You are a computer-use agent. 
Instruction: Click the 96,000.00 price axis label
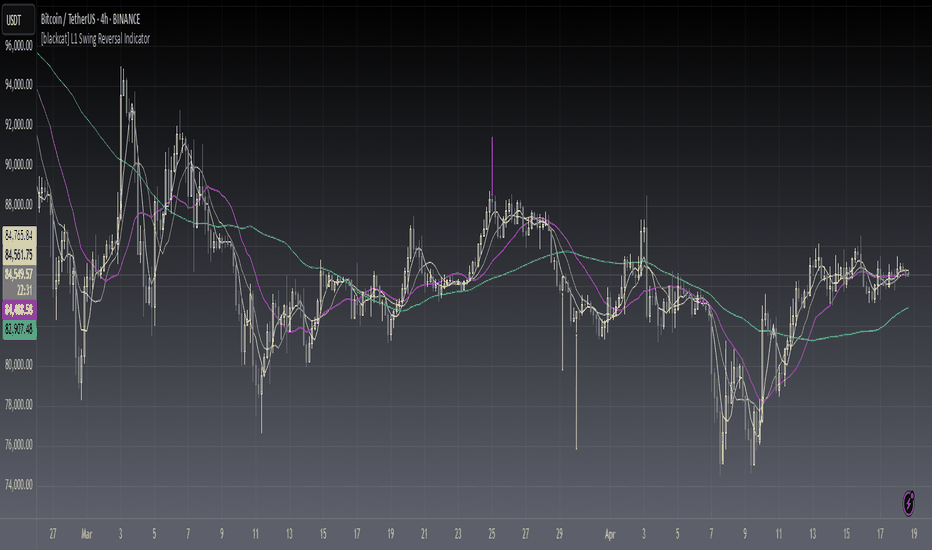click(x=18, y=45)
